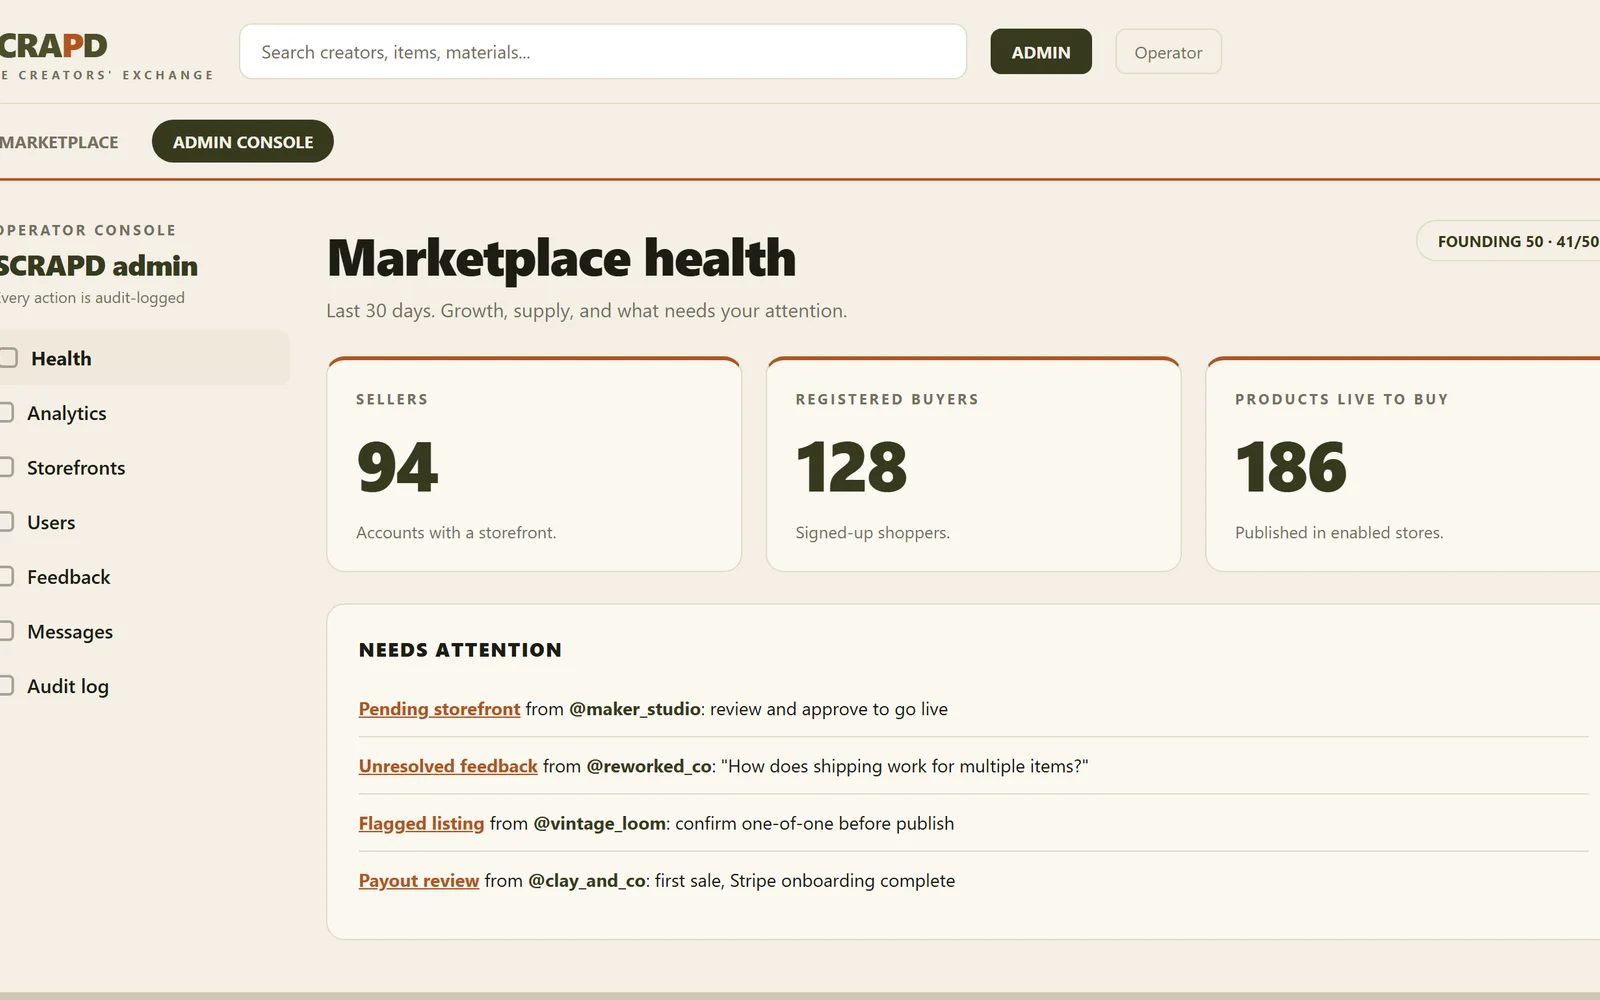Click the PRODUCTS LIVE TO BUY card
1600x1000 pixels.
coord(1403,464)
